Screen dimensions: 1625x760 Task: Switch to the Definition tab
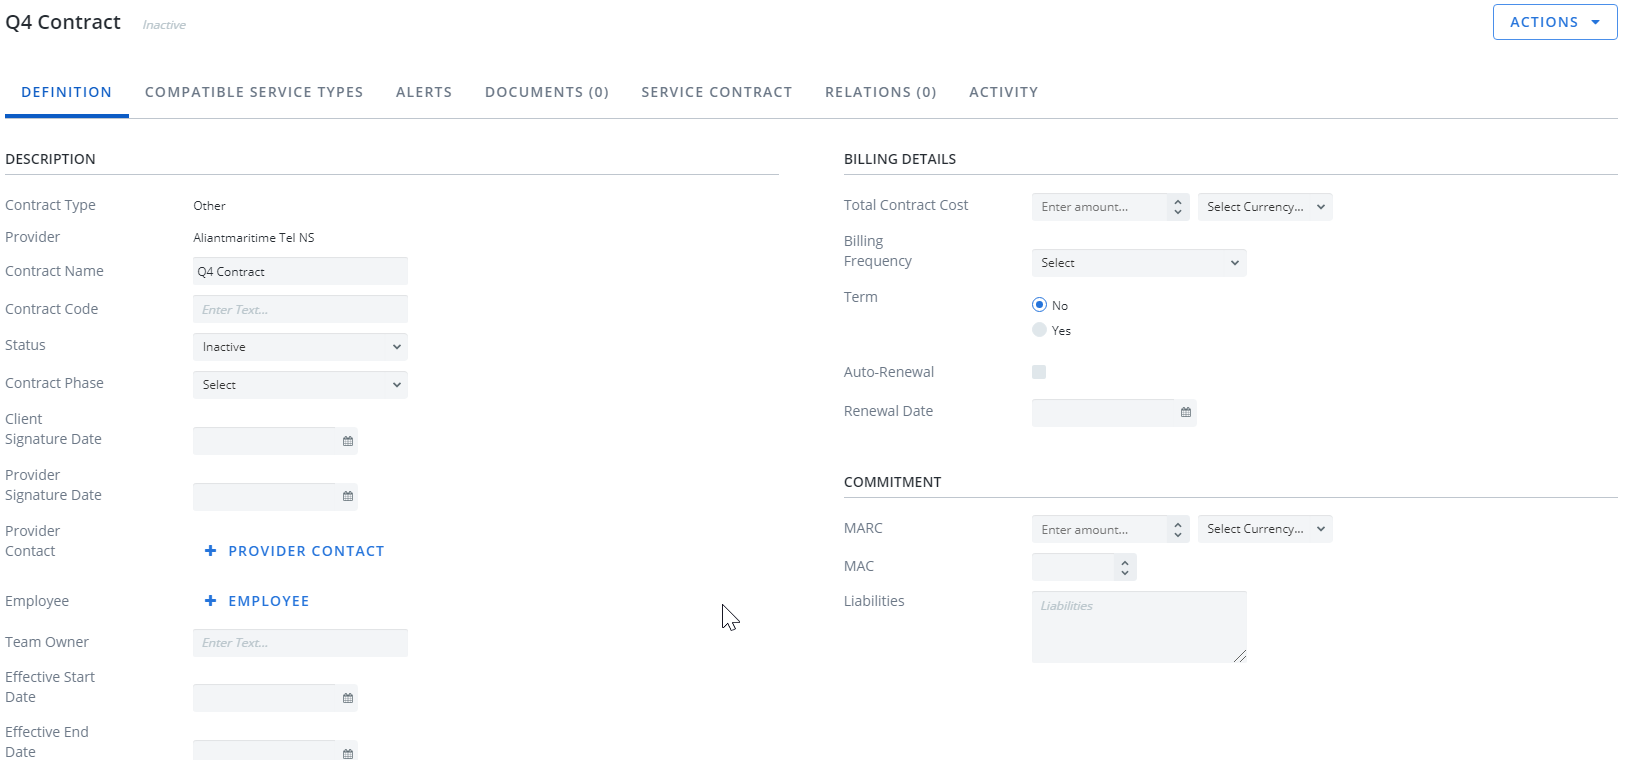click(x=67, y=92)
